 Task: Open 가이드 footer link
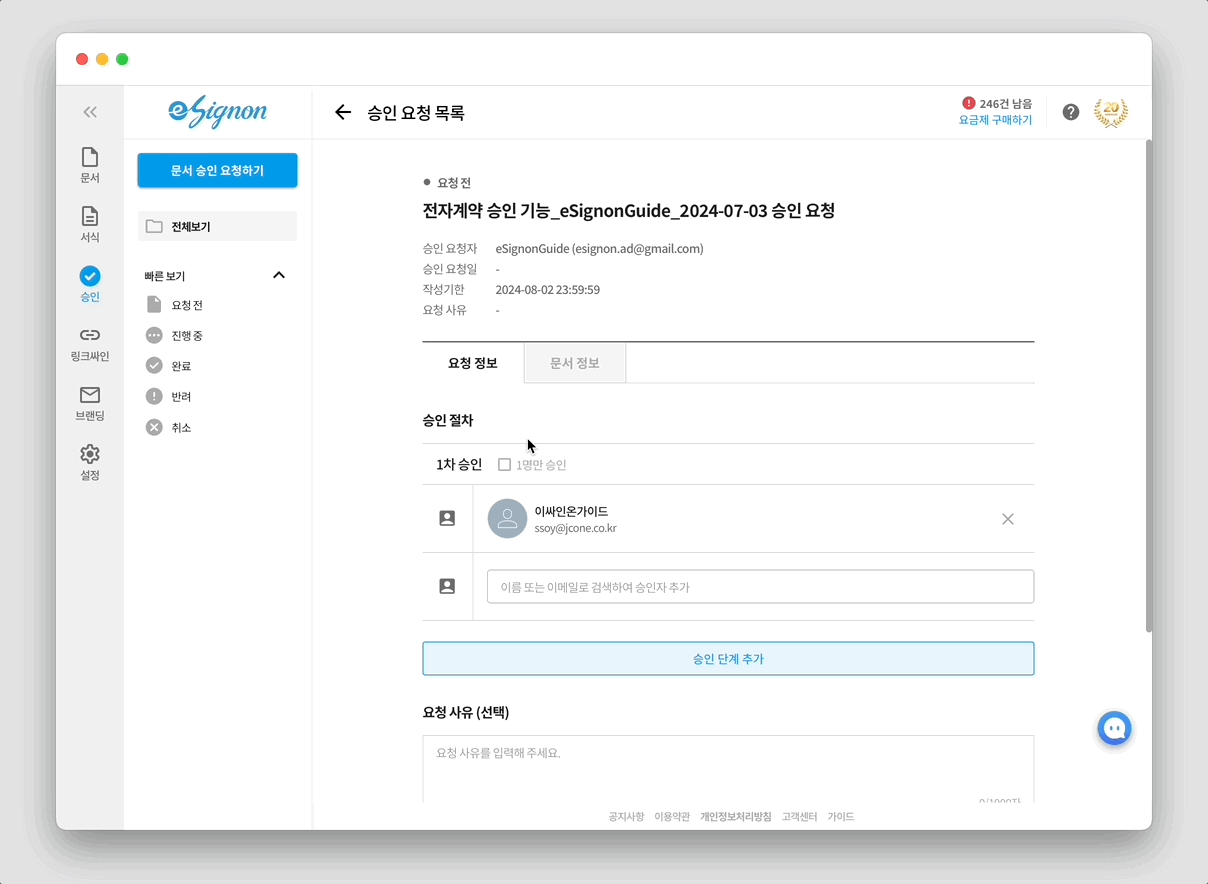pos(841,817)
